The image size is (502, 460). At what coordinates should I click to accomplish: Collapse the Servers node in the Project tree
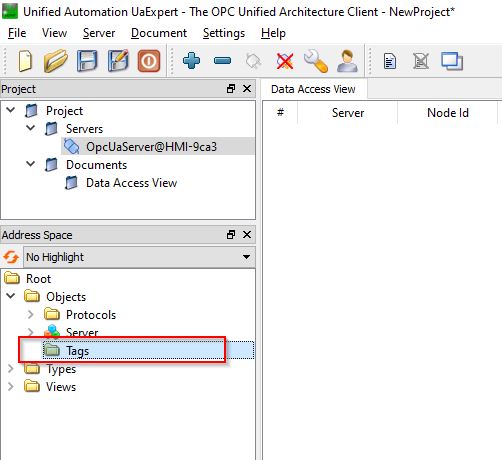tap(31, 128)
